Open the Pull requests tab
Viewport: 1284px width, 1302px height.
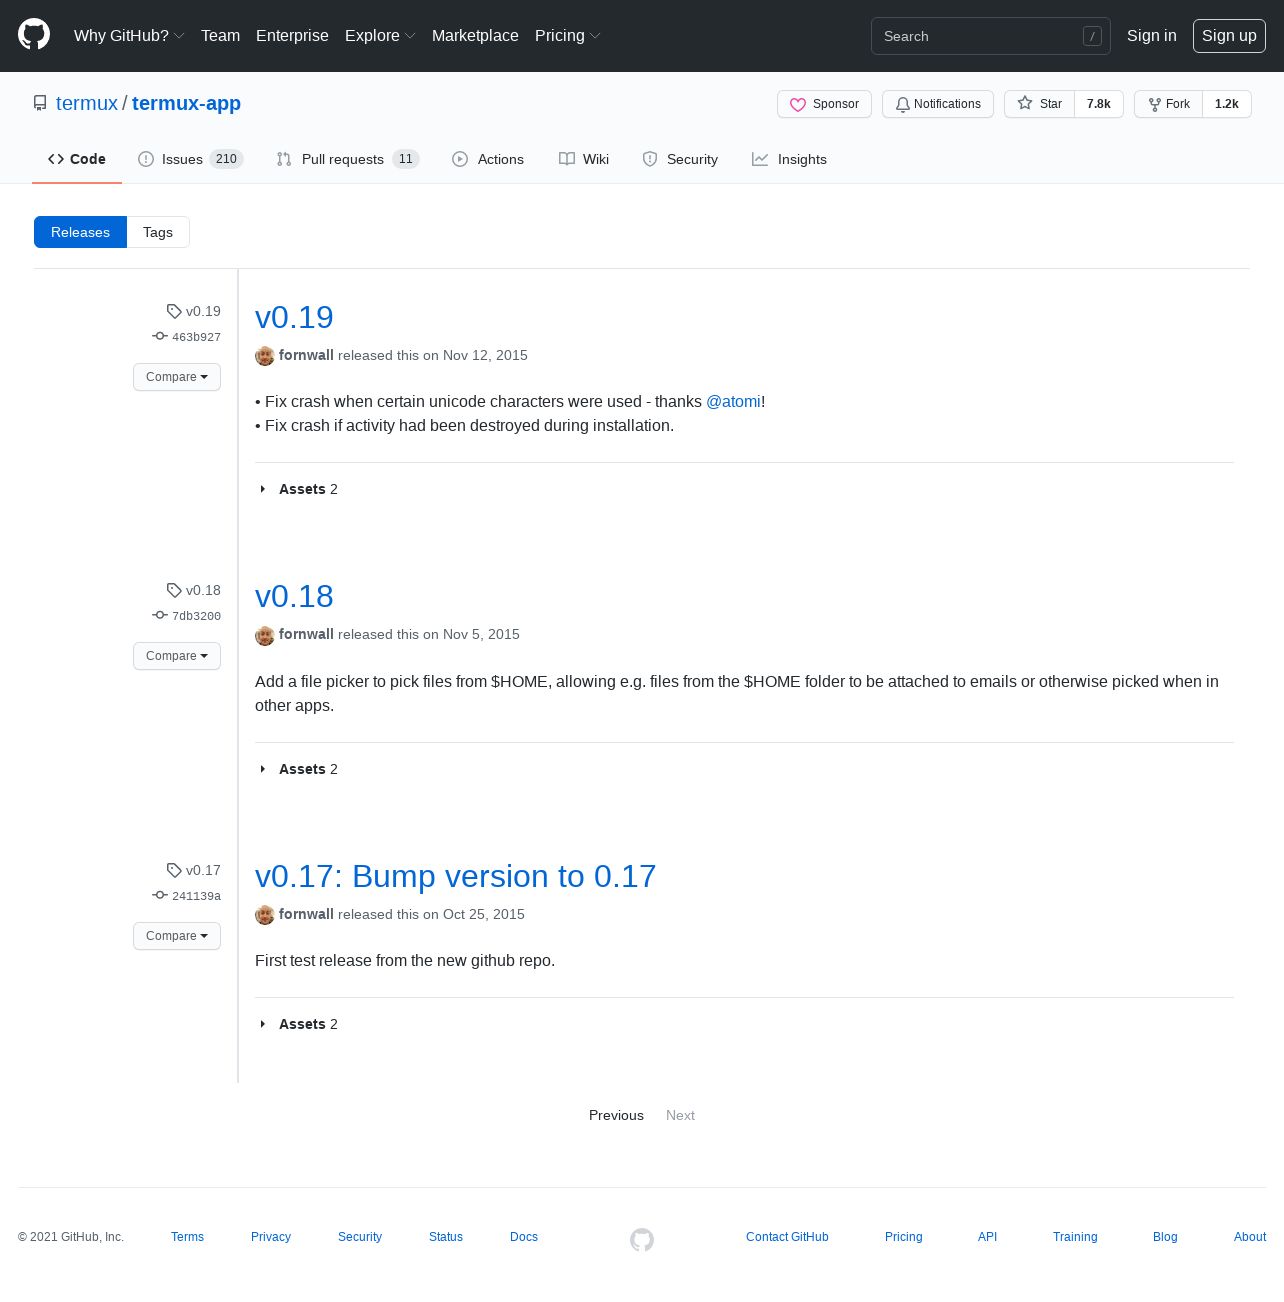pos(348,159)
